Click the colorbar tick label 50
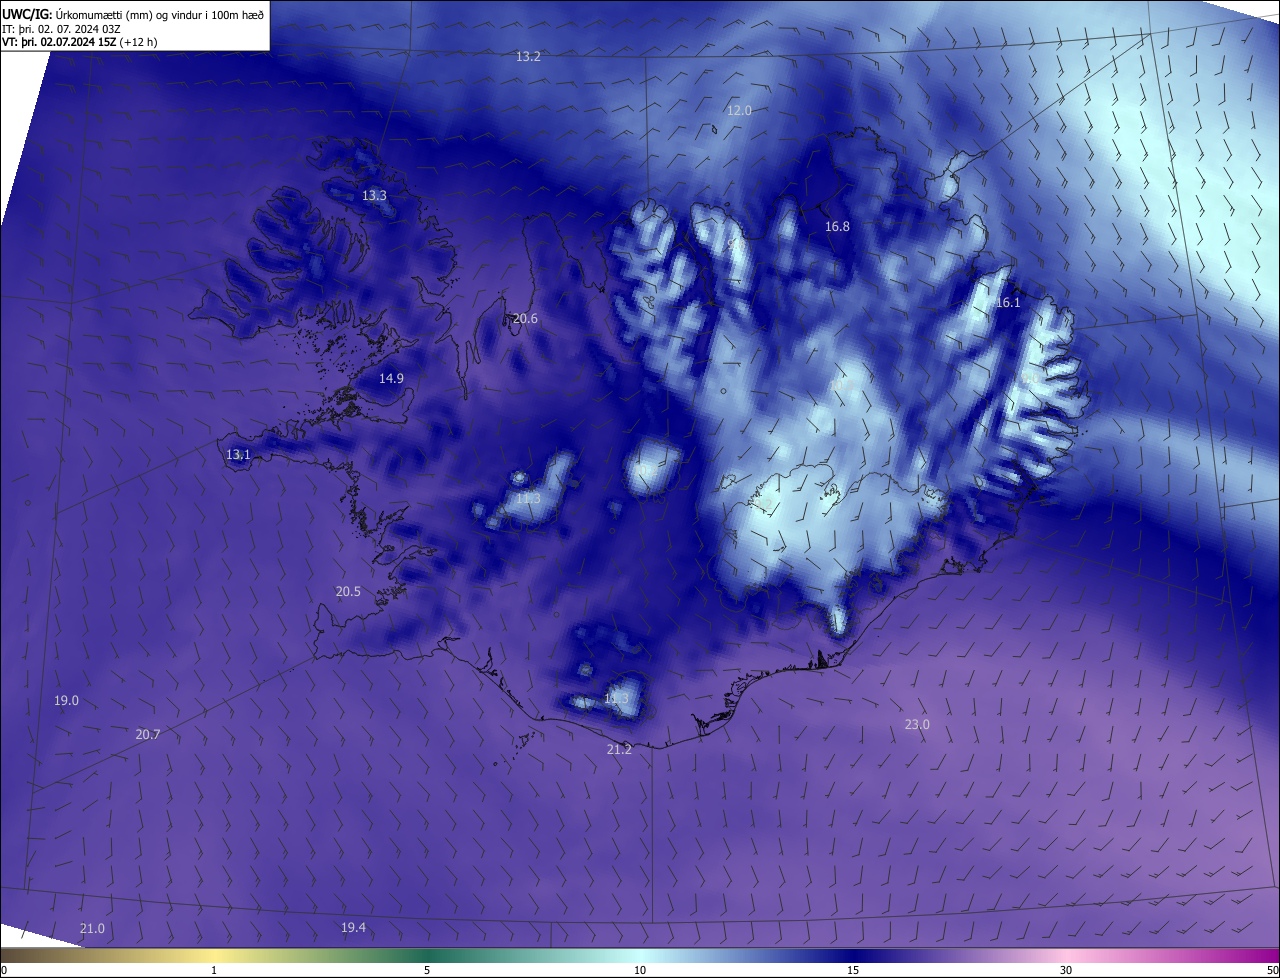The height and width of the screenshot is (978, 1280). coord(1272,970)
